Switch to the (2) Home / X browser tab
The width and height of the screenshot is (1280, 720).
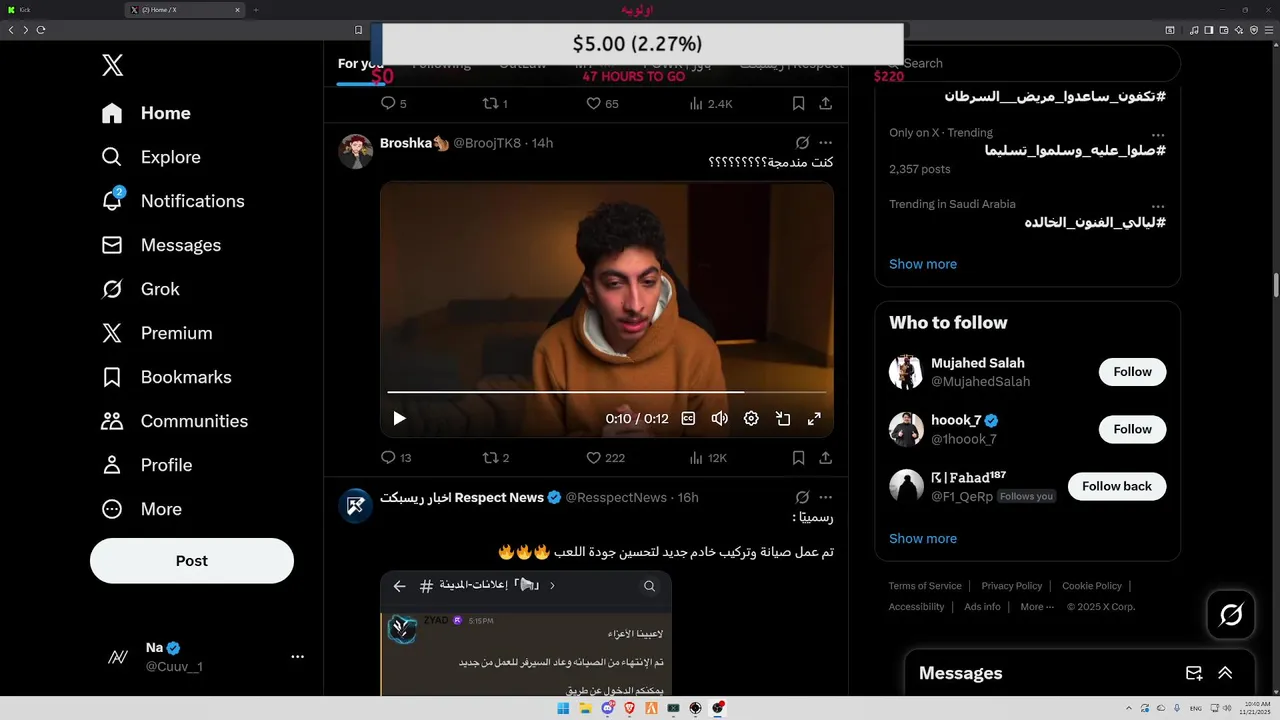tap(185, 10)
